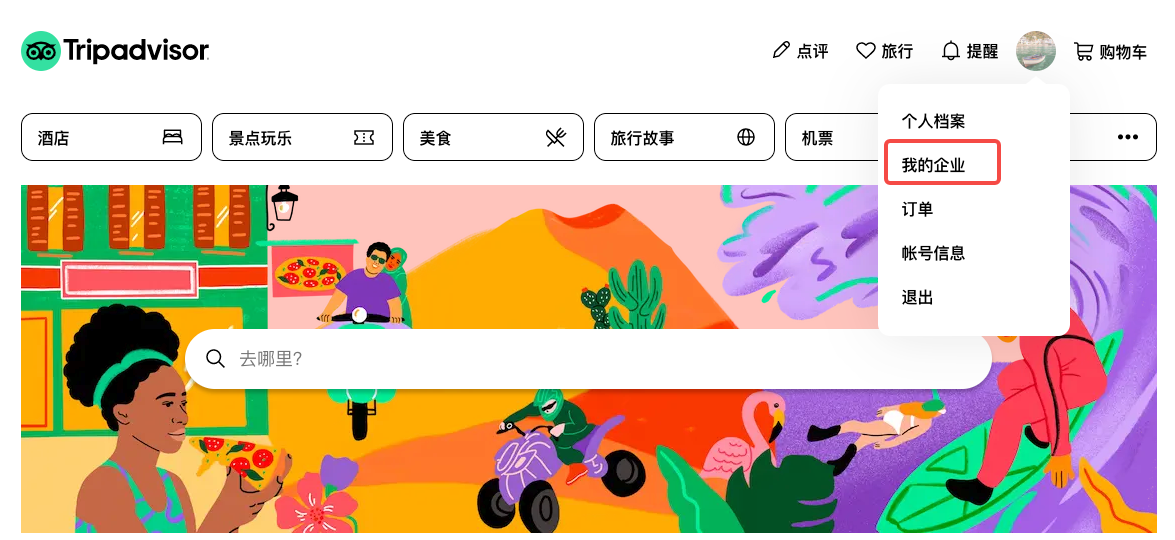Click the ticket icon in 景点玩乐
This screenshot has height=540, width=1175.
[x=363, y=137]
